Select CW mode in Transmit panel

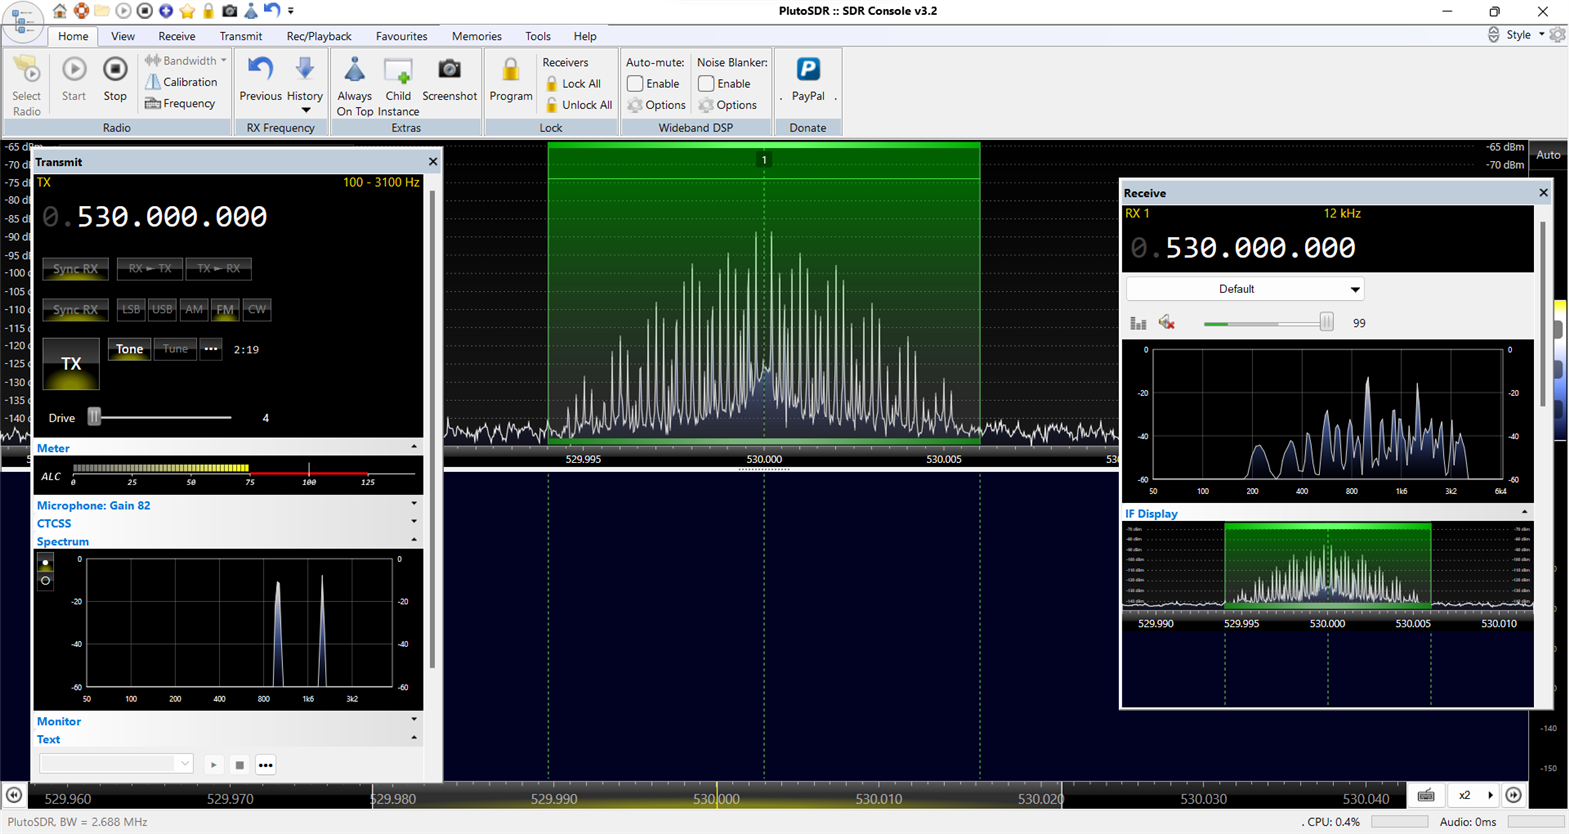click(x=257, y=309)
